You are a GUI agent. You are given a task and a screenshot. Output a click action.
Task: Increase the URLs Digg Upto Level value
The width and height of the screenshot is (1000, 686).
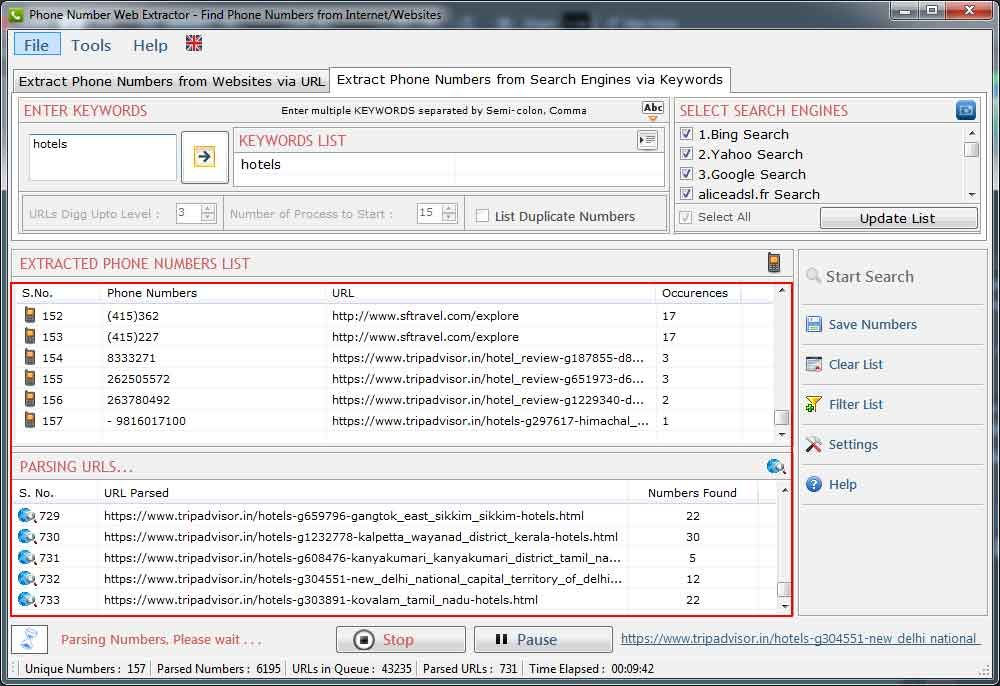pos(209,208)
